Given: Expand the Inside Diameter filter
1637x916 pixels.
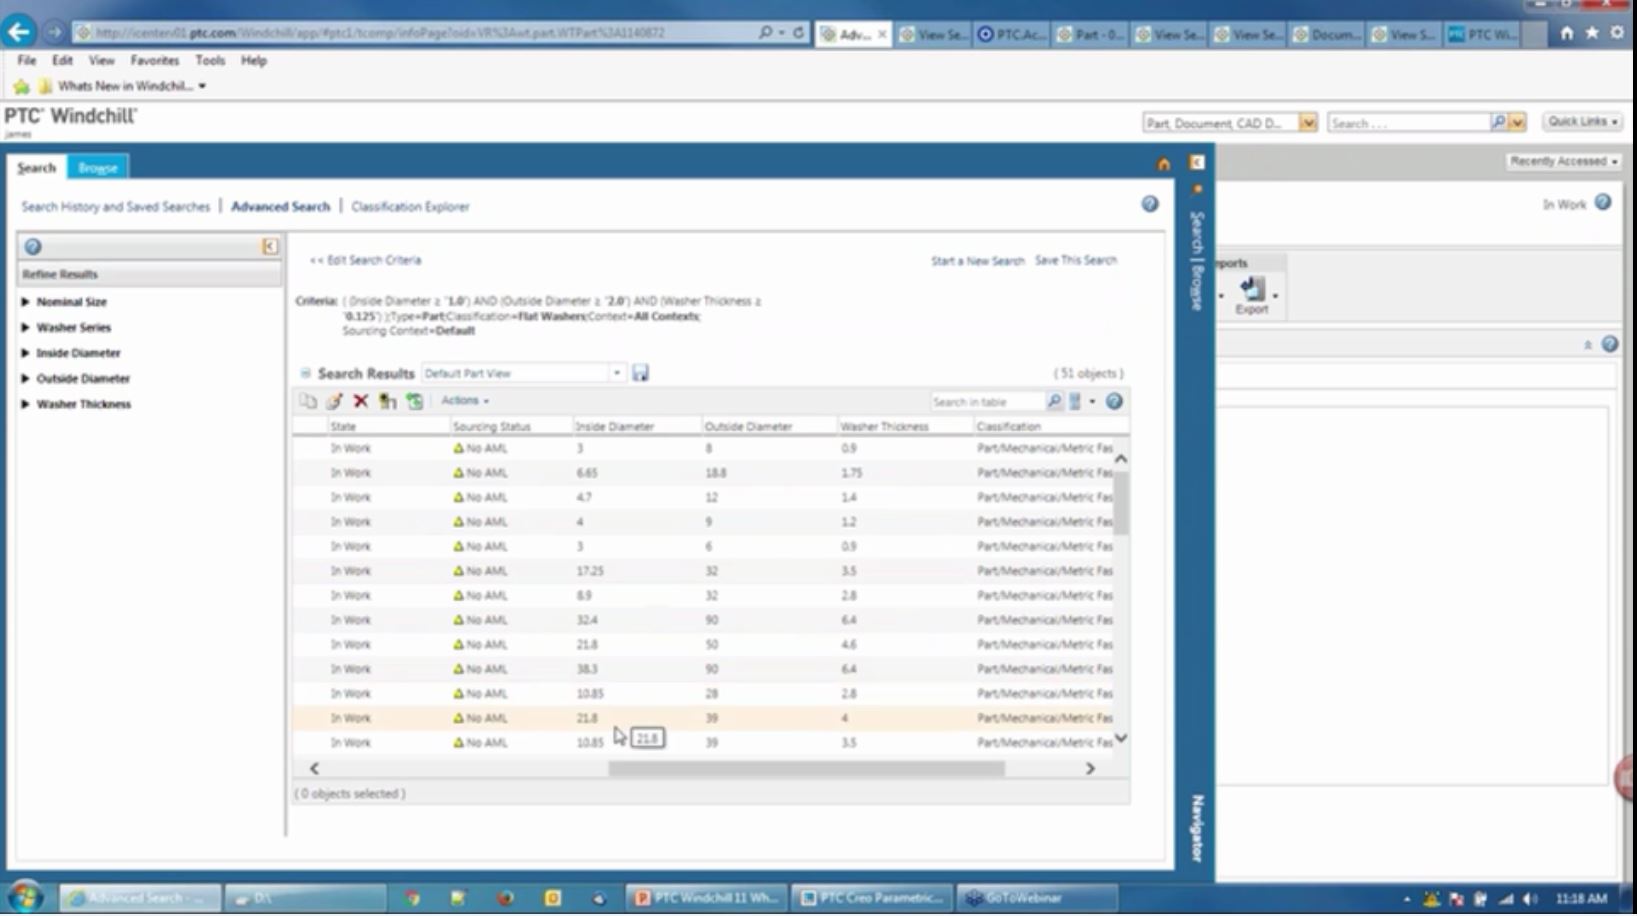Looking at the screenshot, I should pos(25,353).
